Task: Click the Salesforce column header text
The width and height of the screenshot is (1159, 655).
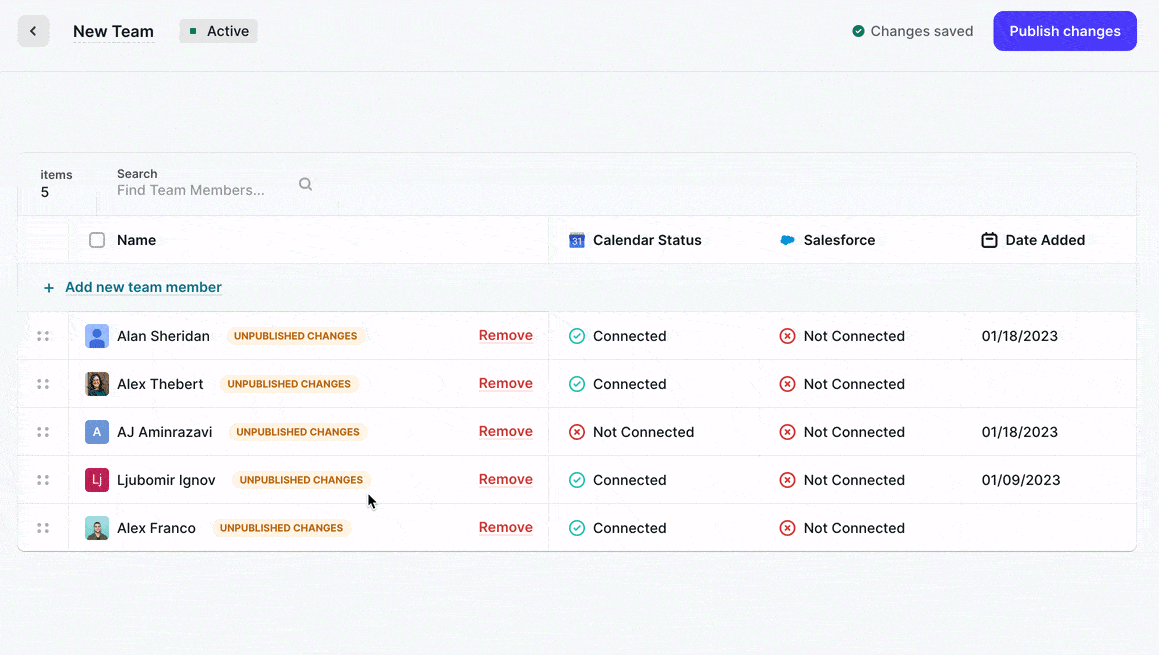Action: [x=839, y=240]
